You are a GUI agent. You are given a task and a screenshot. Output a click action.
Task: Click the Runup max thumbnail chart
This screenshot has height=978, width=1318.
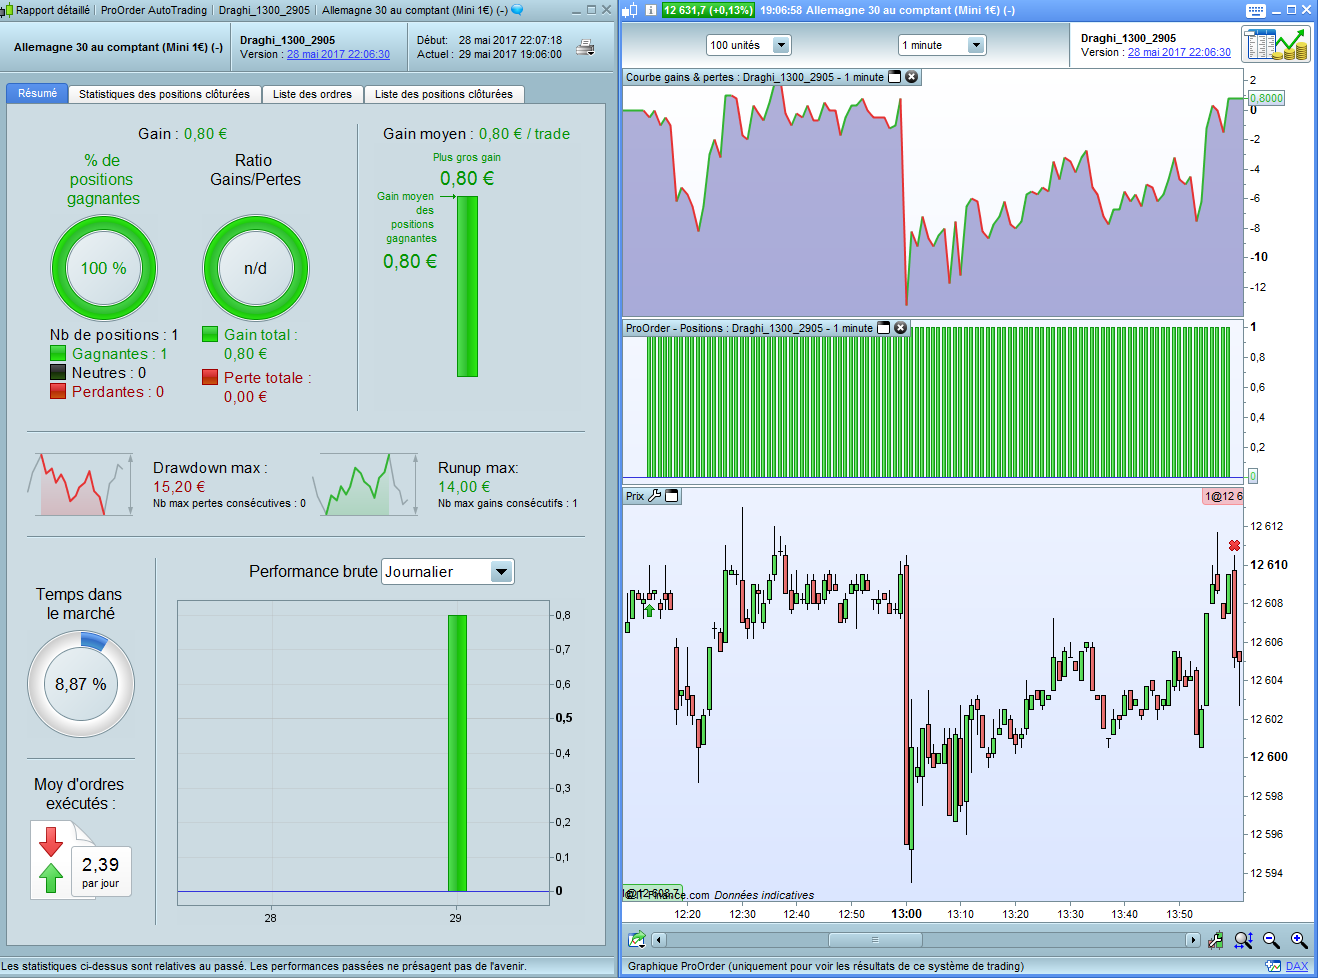click(368, 485)
